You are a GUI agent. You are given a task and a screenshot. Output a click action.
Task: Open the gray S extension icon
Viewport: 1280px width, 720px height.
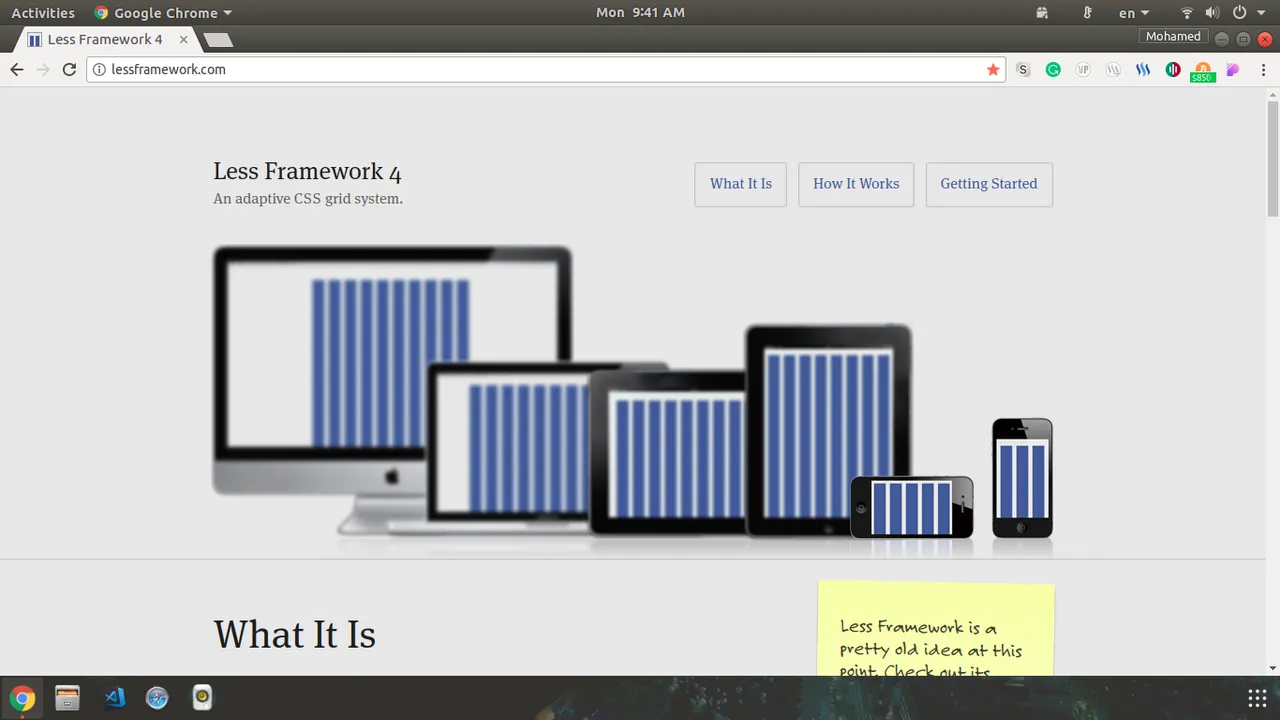point(1023,69)
